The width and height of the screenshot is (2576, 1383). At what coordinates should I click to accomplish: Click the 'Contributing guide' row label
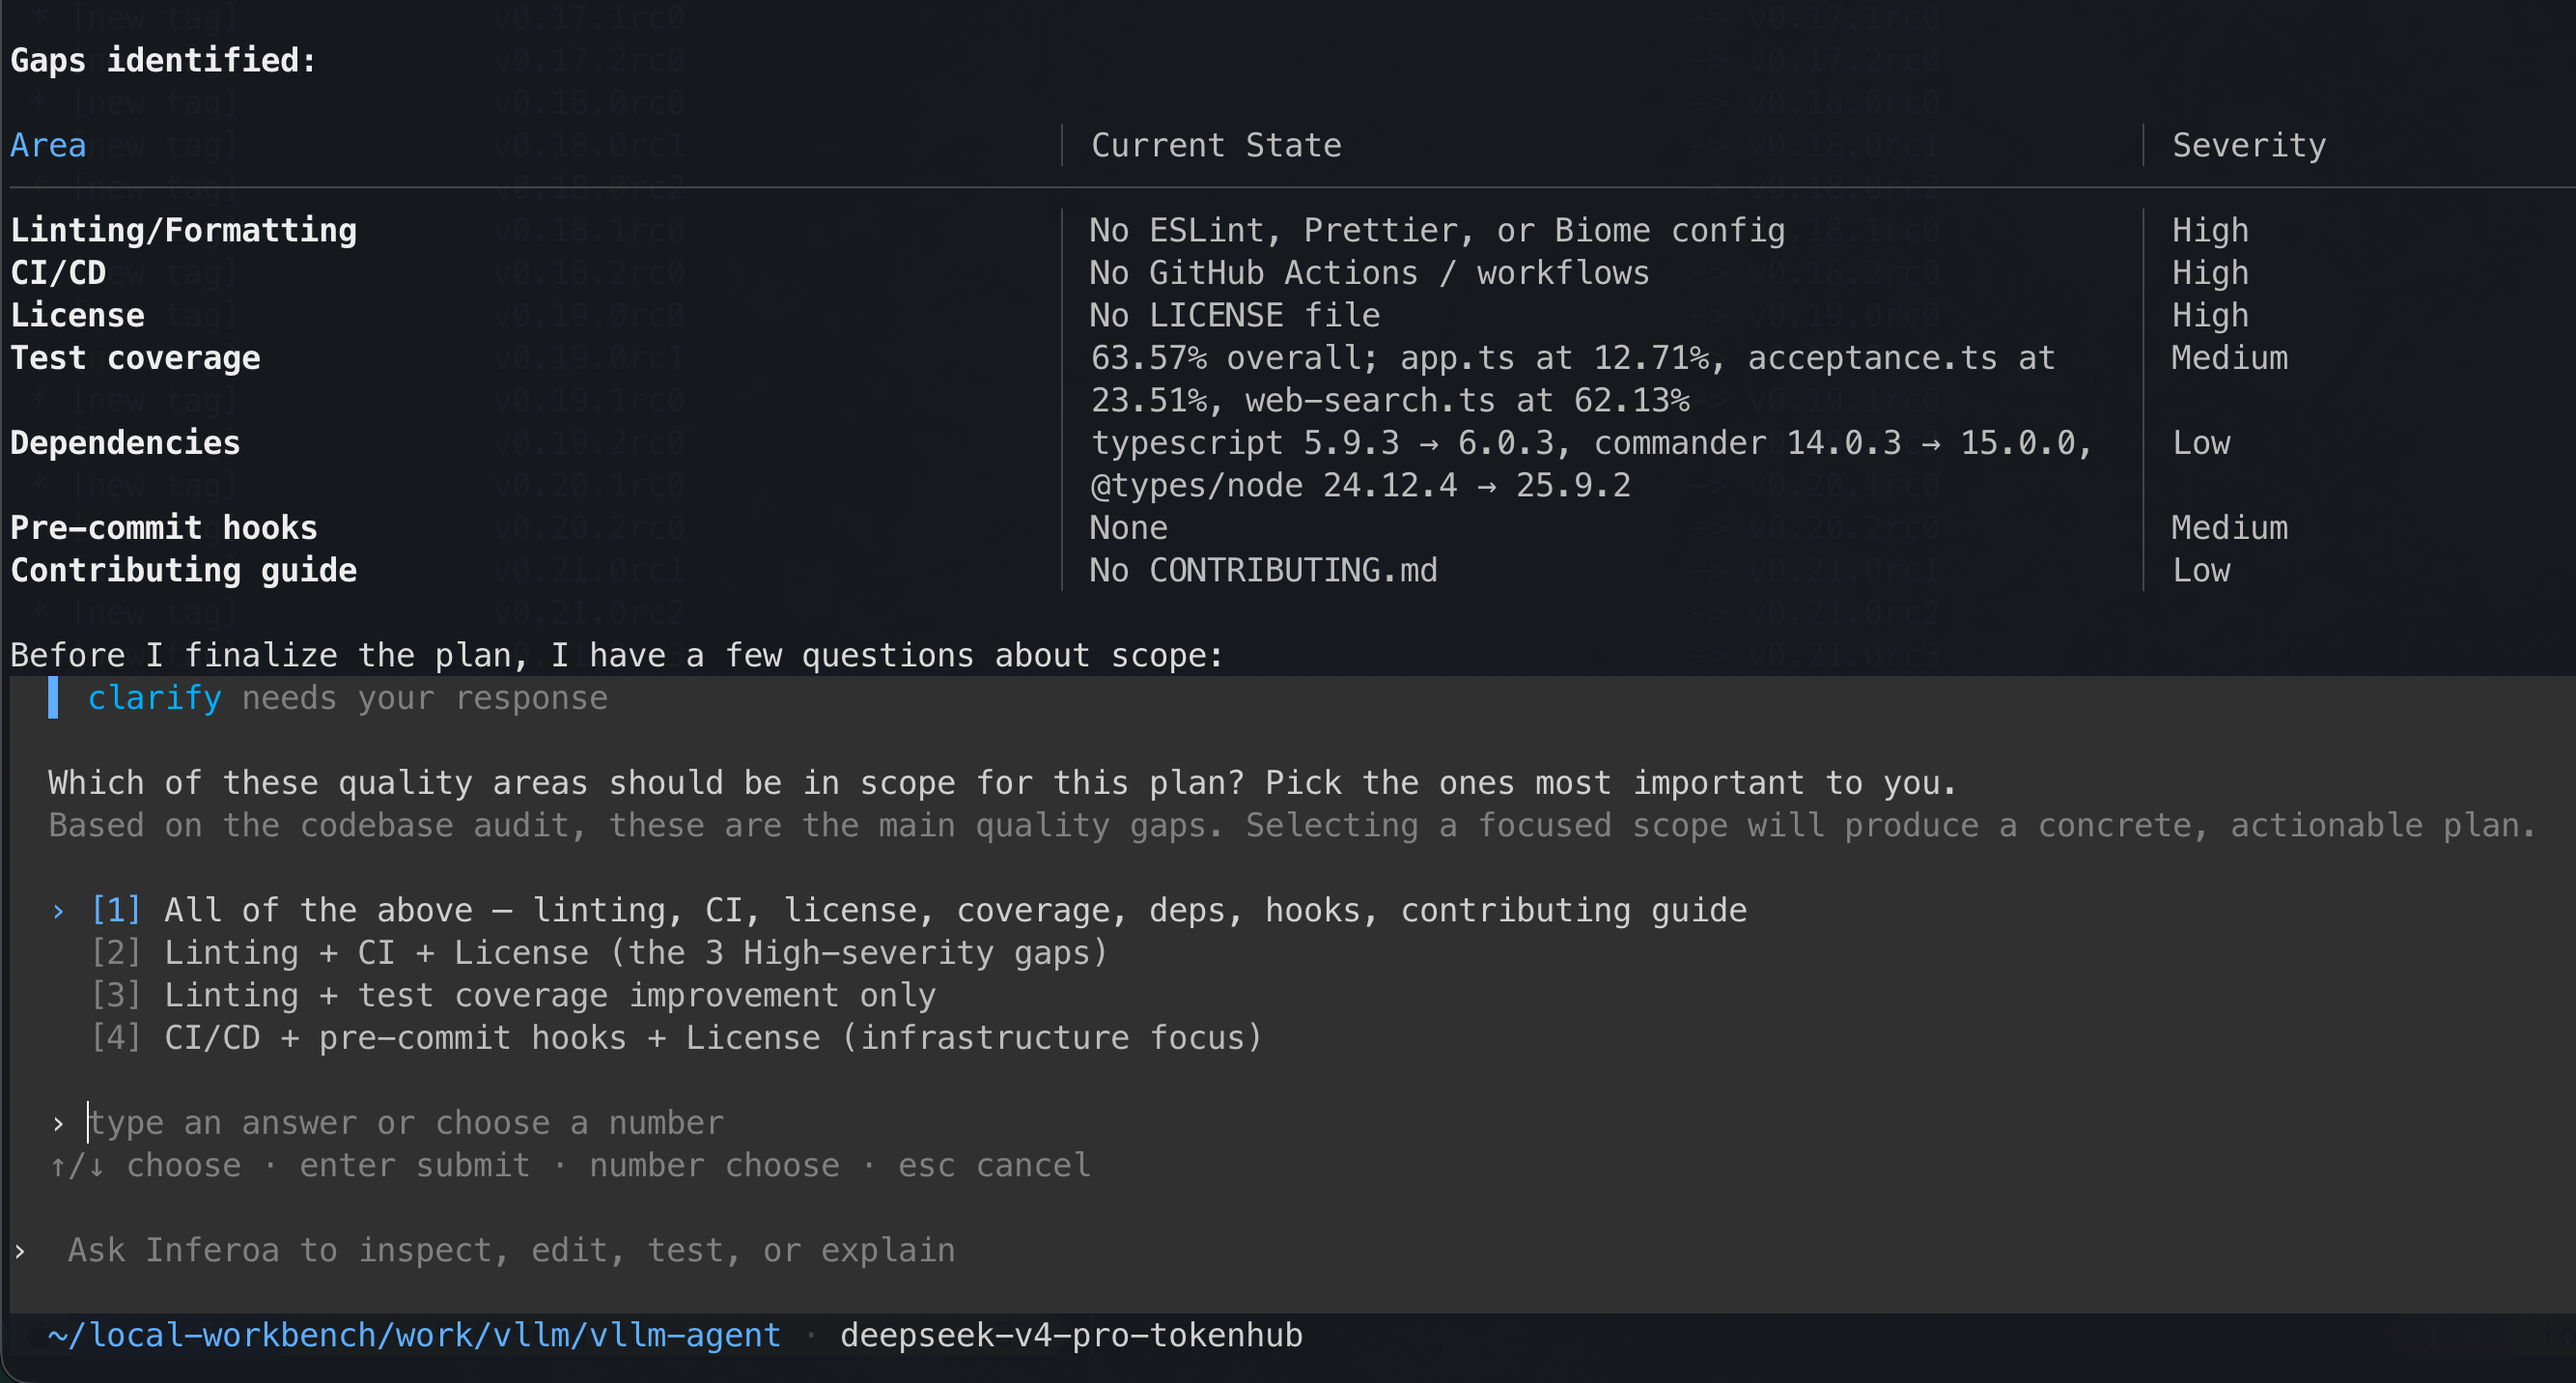coord(183,570)
